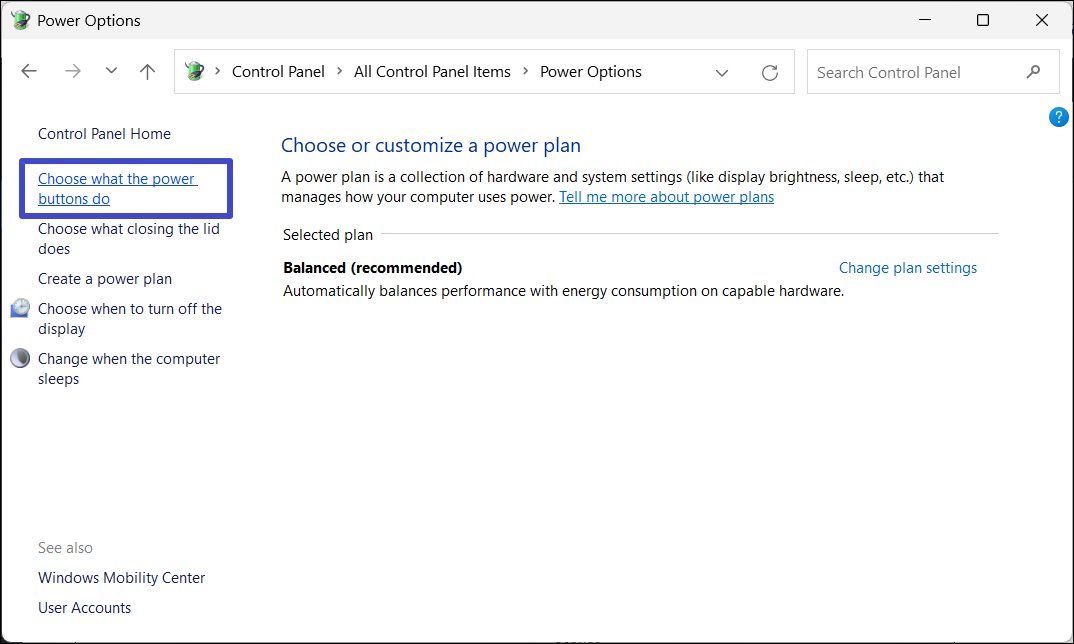
Task: Open the recent locations dropdown chevron
Action: coord(111,71)
